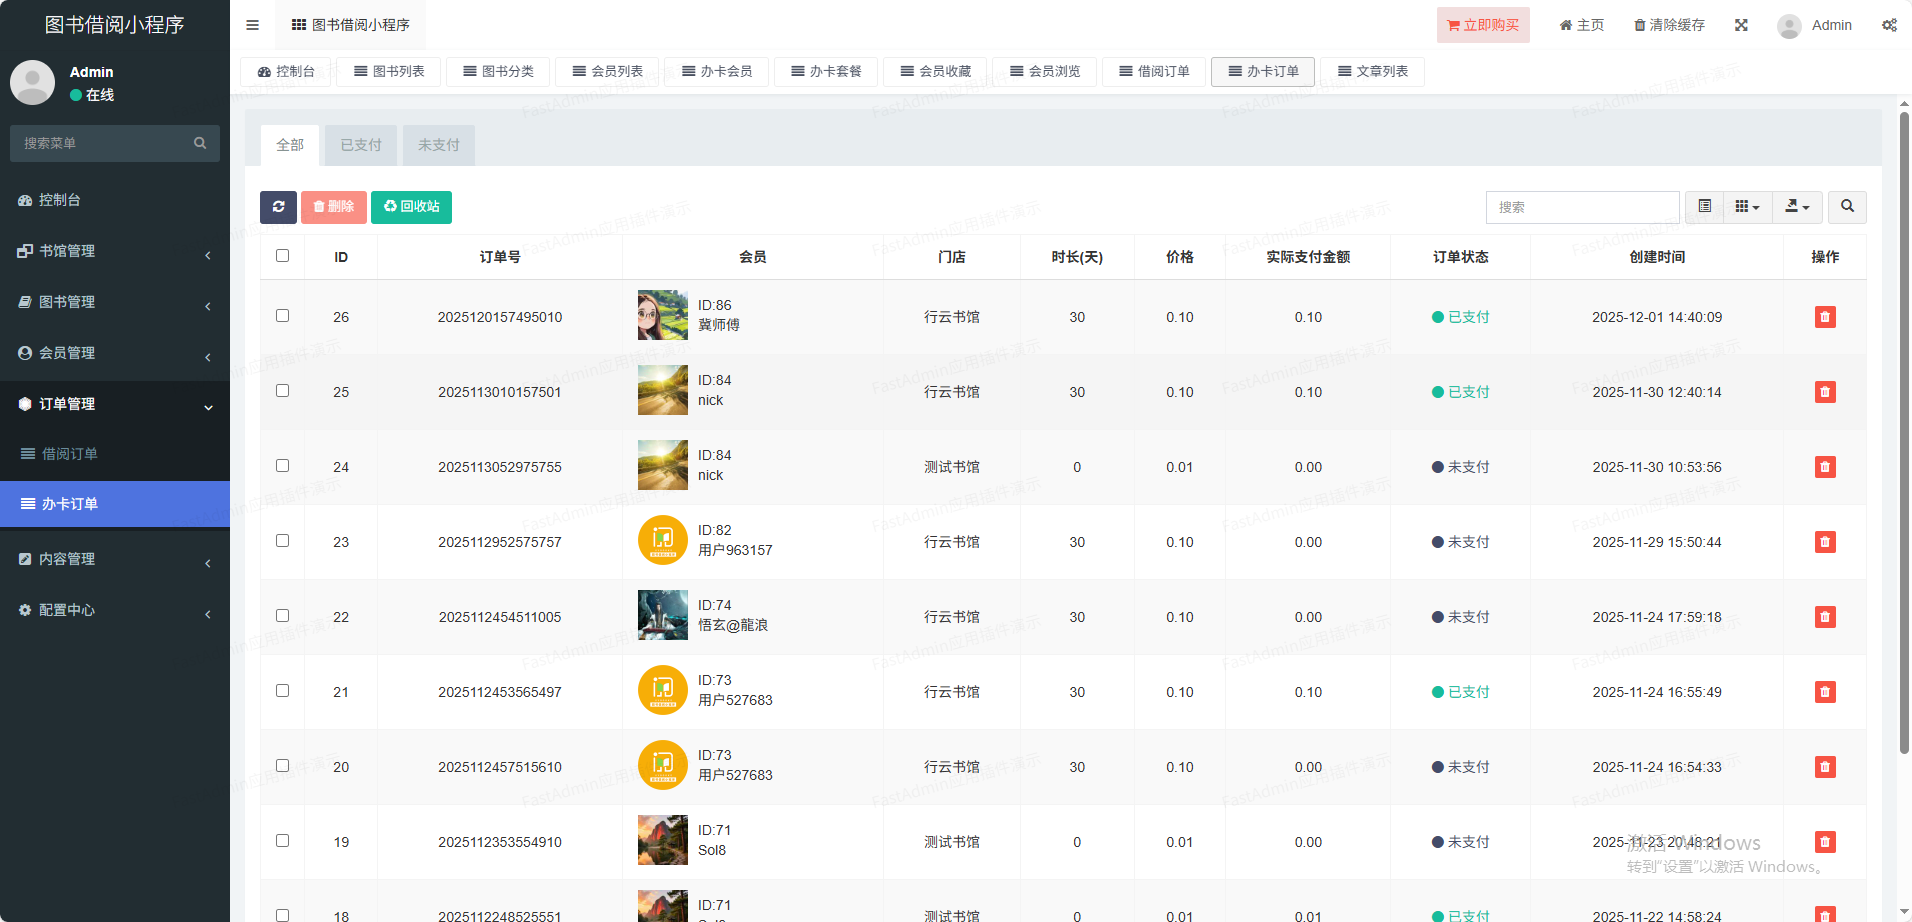Open the settings gears icon top right
This screenshot has height=922, width=1912.
(1889, 25)
